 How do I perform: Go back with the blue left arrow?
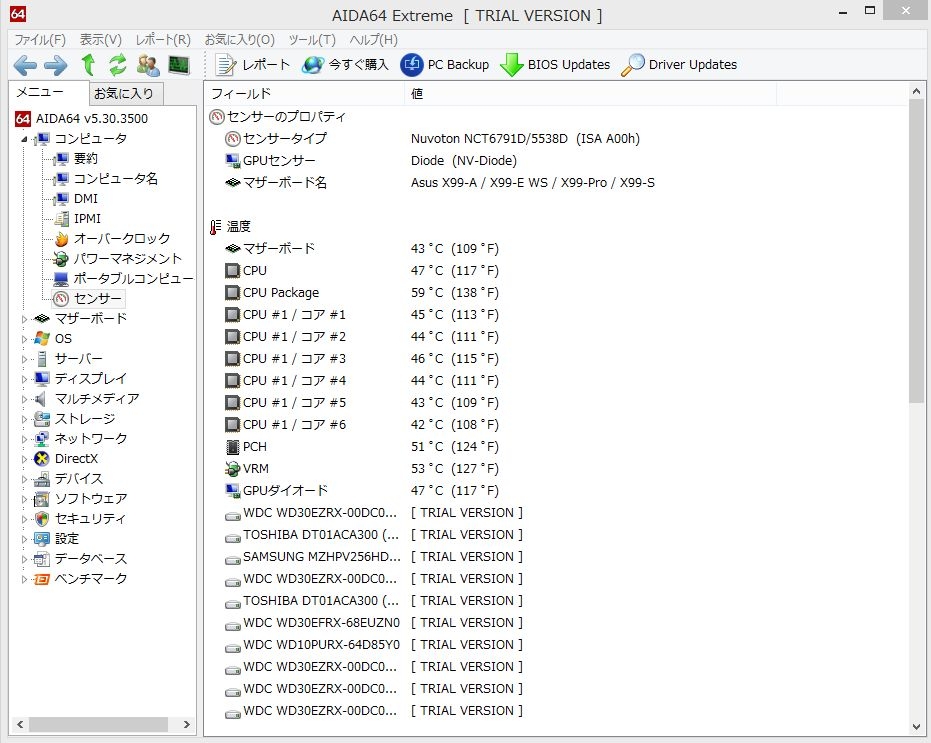(25, 65)
